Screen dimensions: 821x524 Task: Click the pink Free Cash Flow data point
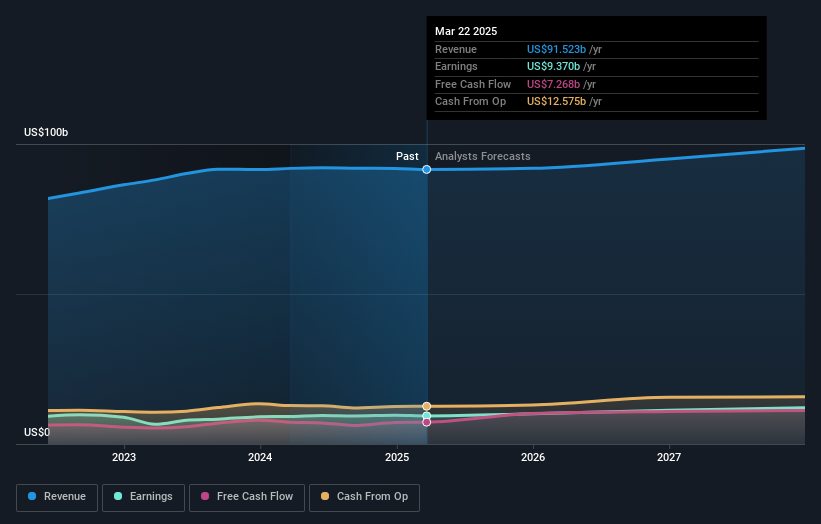427,422
